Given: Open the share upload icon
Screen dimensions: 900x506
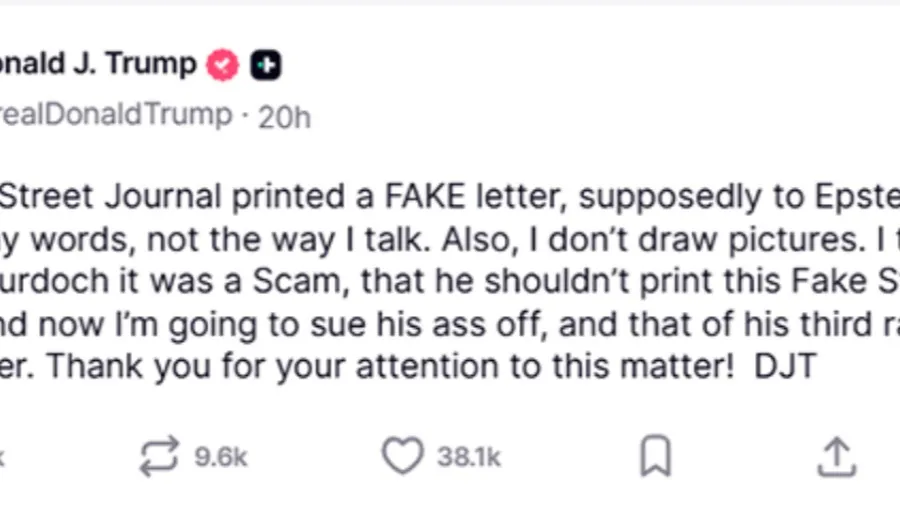Looking at the screenshot, I should 836,456.
